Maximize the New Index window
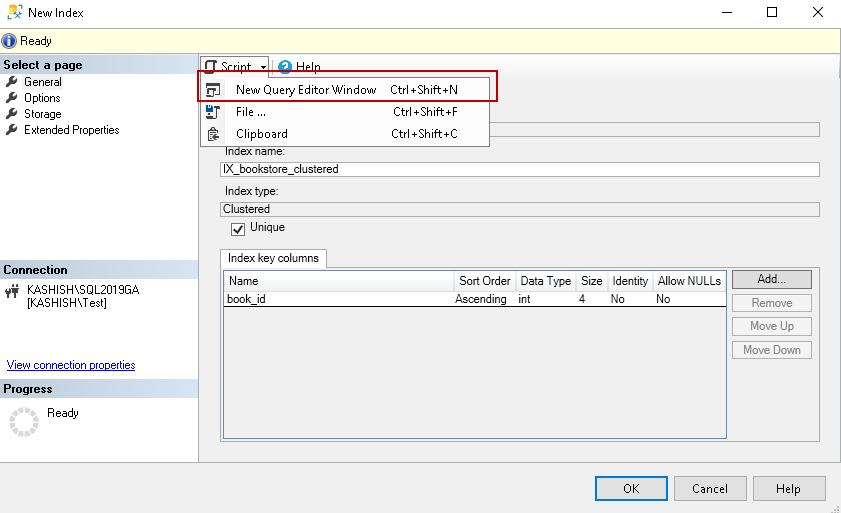This screenshot has width=841, height=513. [x=772, y=12]
